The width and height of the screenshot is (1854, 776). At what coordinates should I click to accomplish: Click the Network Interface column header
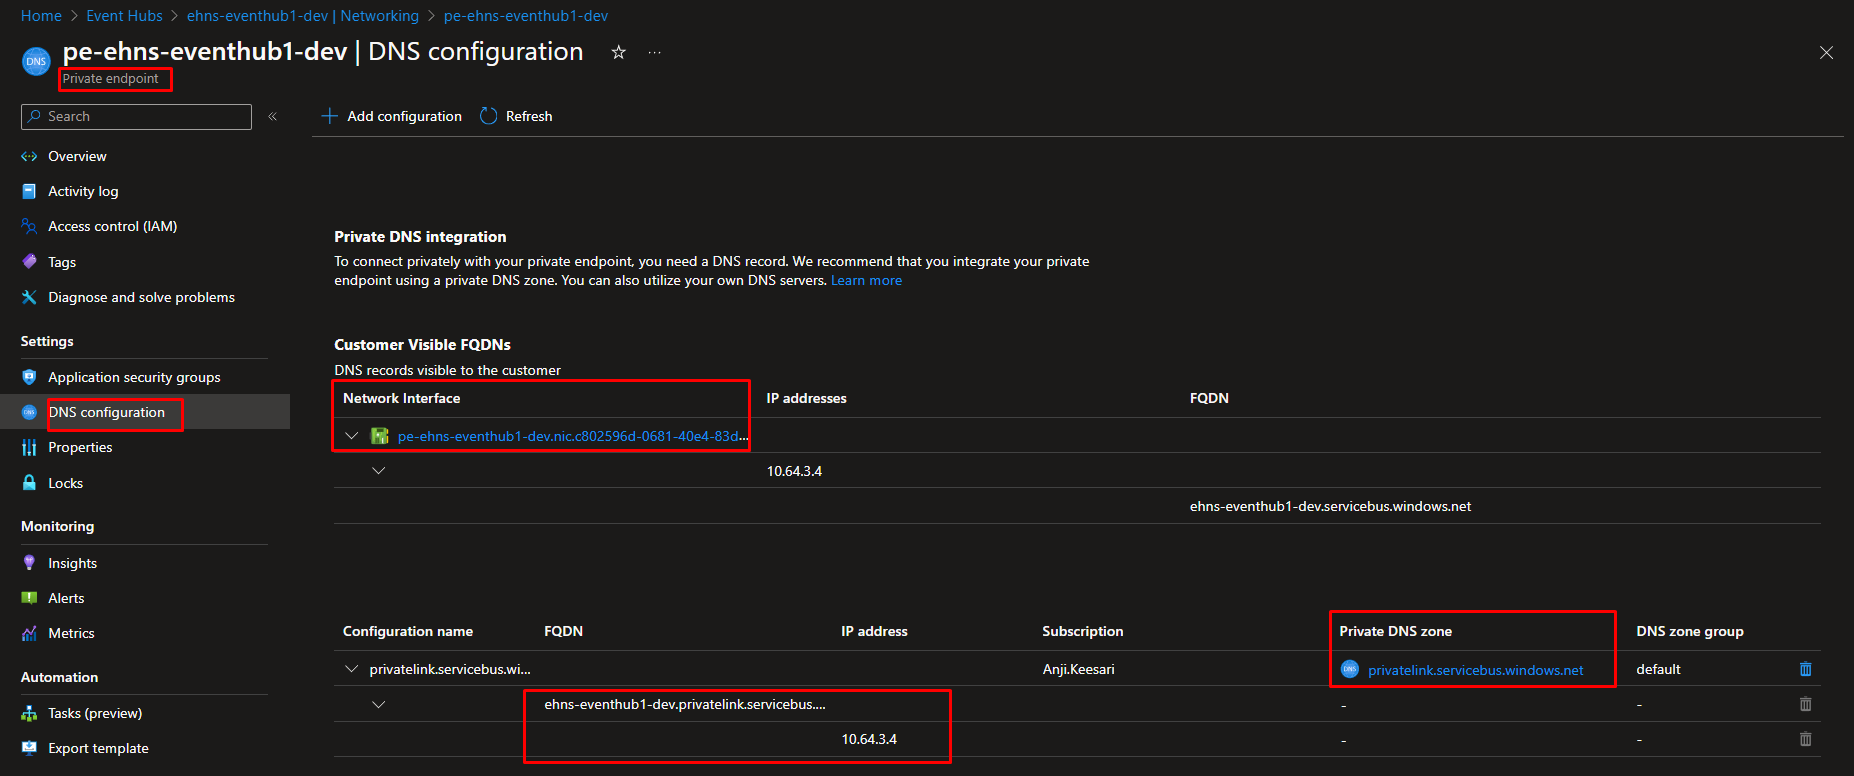401,398
